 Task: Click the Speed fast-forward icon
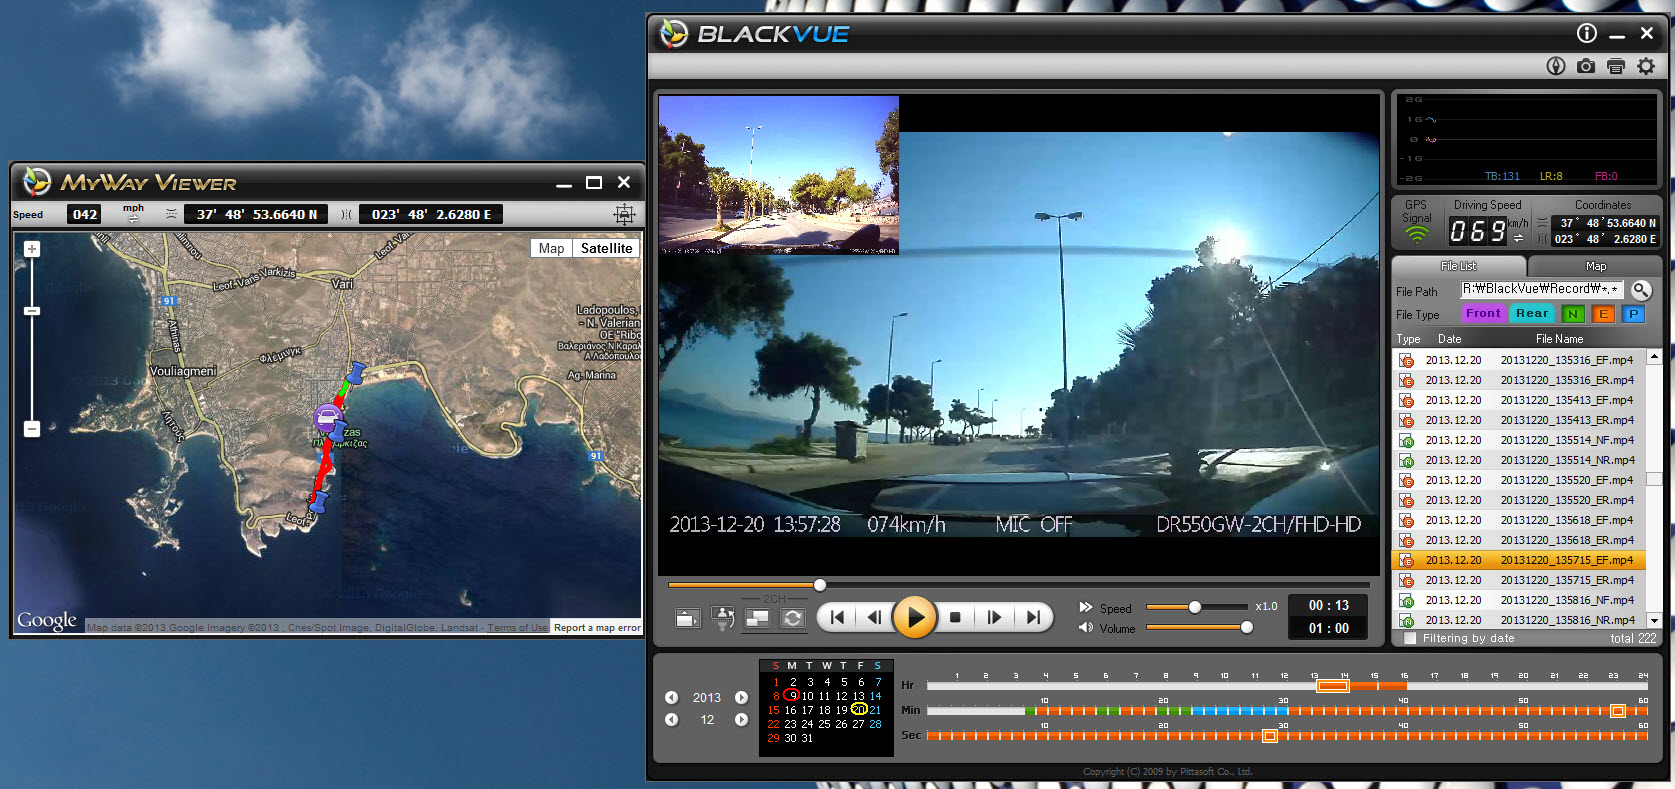(x=1086, y=607)
